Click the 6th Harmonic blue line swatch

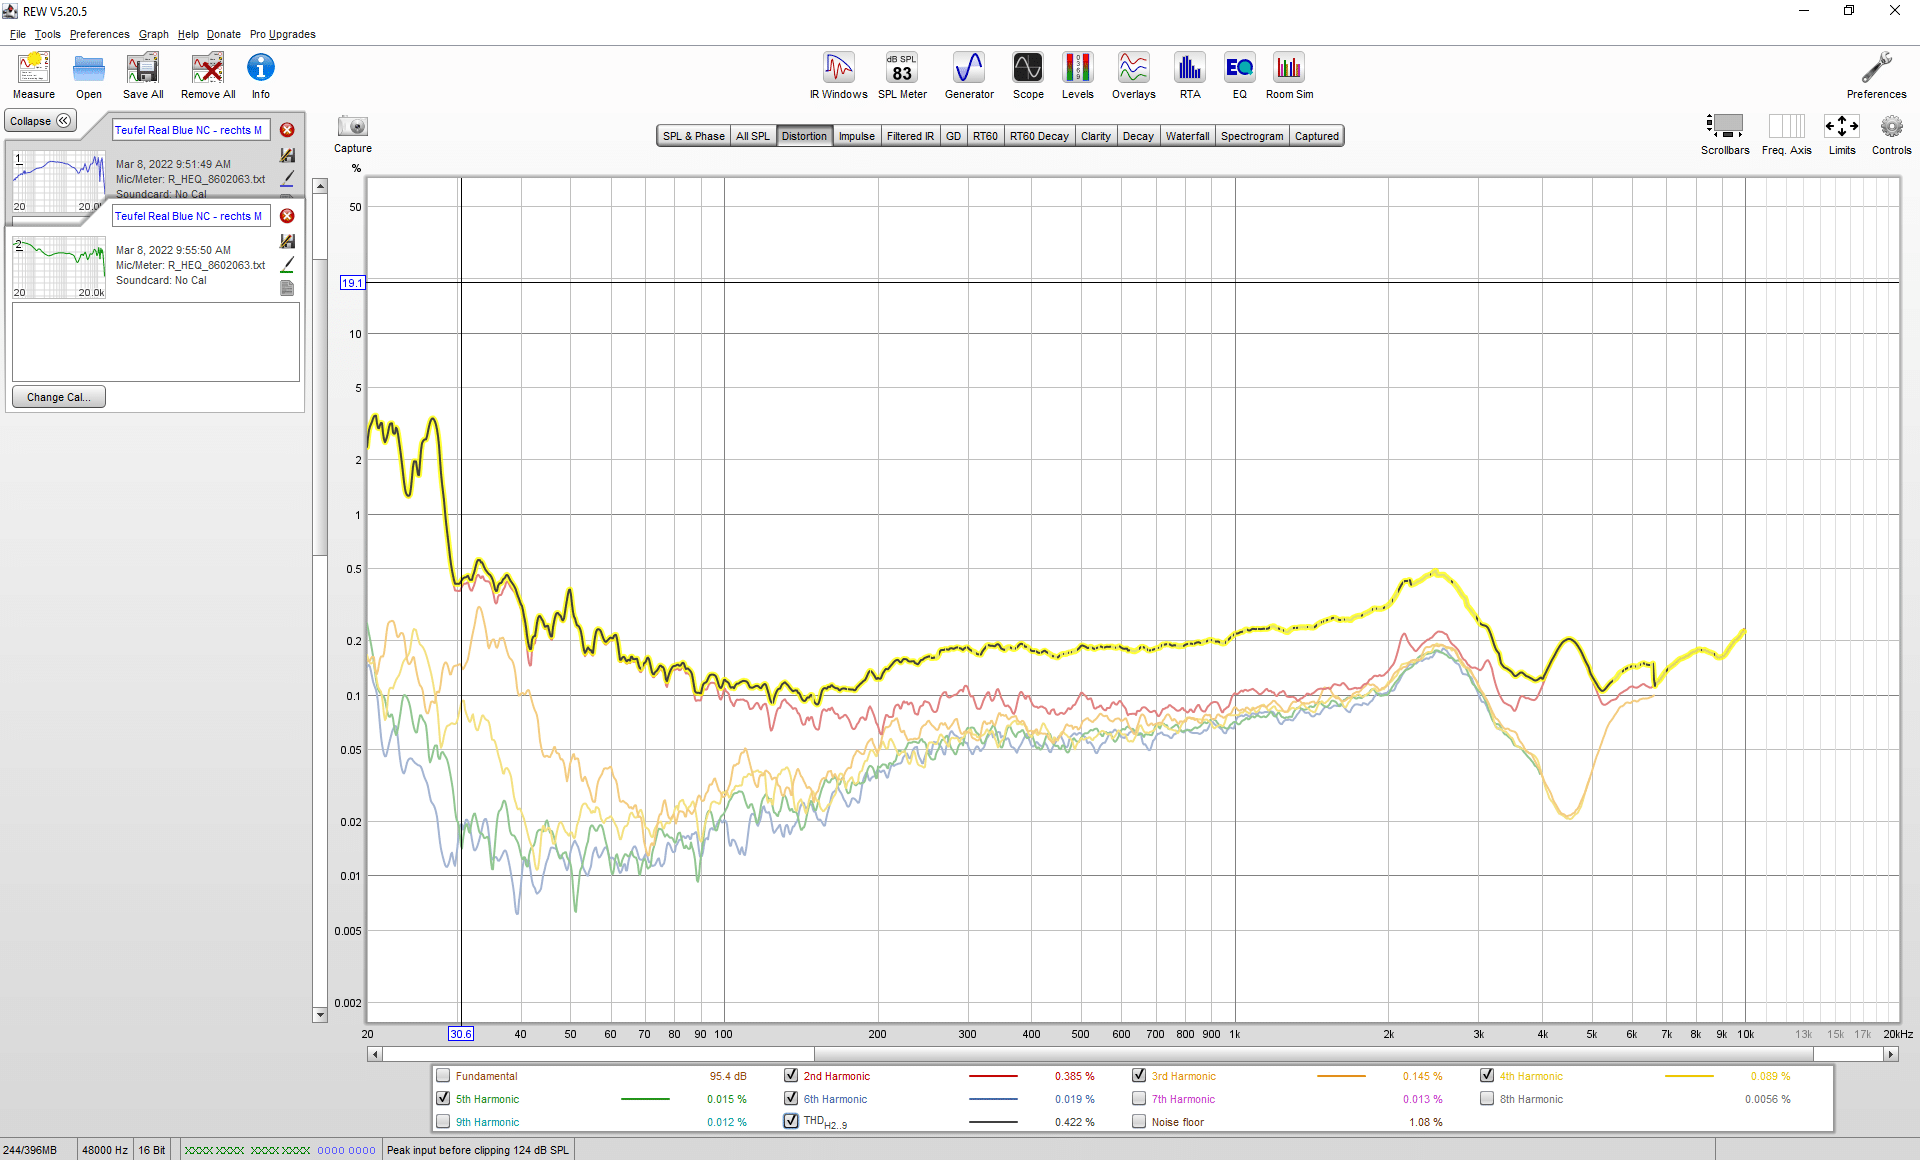pos(993,1099)
